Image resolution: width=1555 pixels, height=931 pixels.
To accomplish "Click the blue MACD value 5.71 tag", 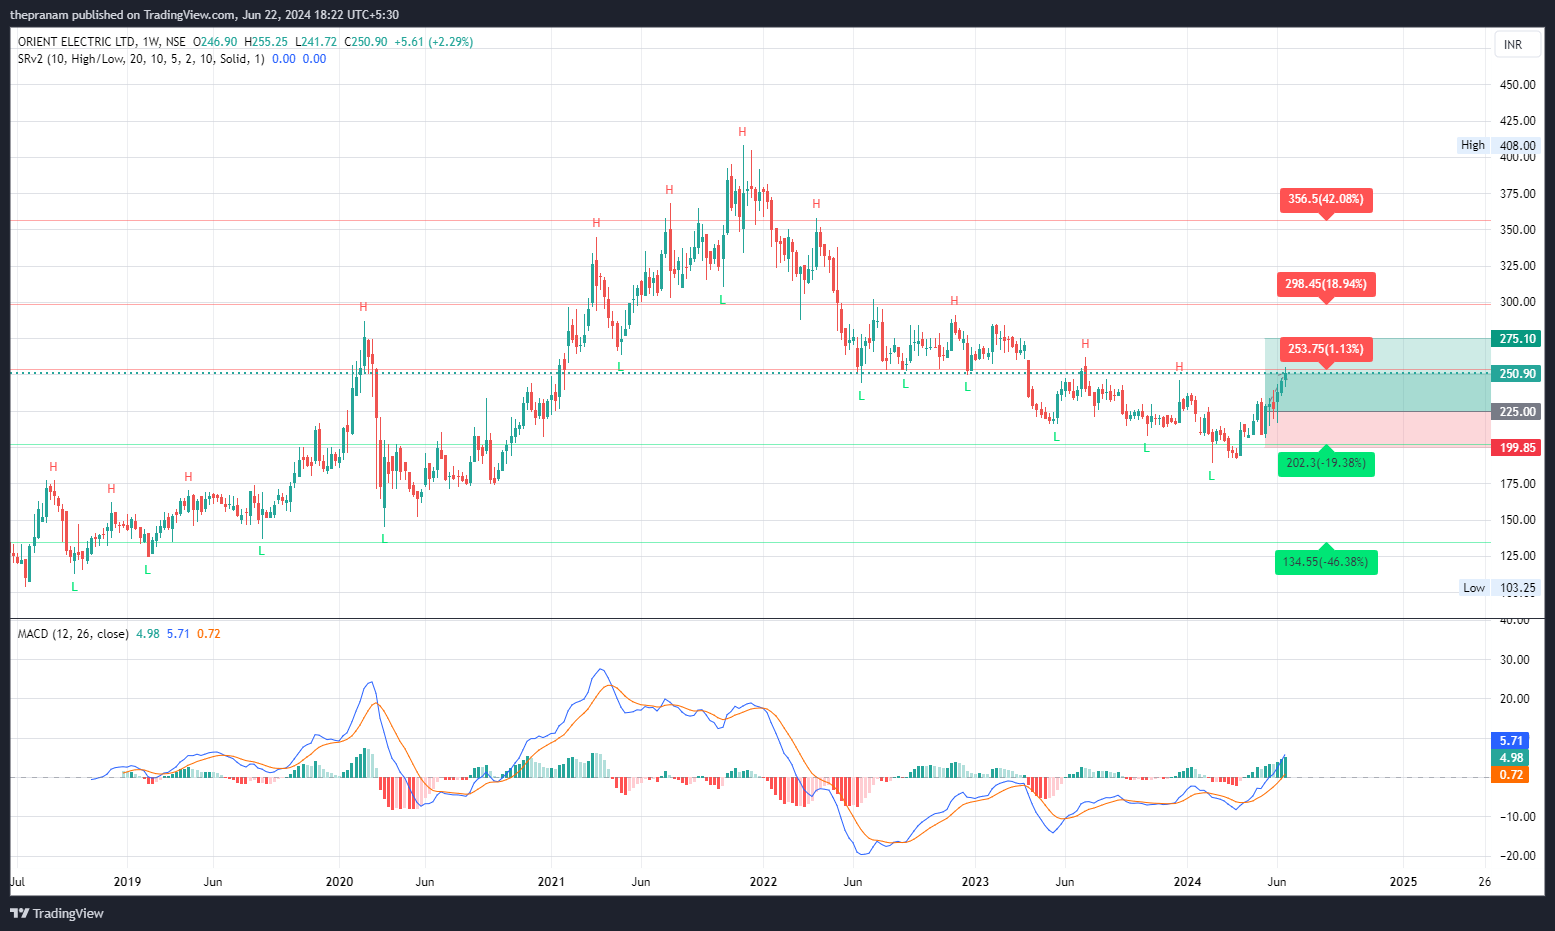I will click(1510, 741).
